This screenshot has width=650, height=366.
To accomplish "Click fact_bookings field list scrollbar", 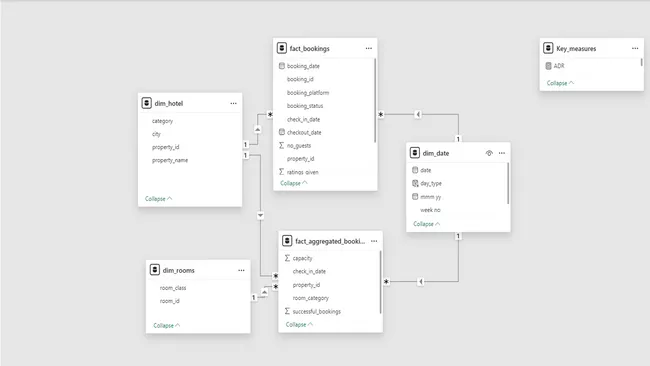I will (x=375, y=100).
